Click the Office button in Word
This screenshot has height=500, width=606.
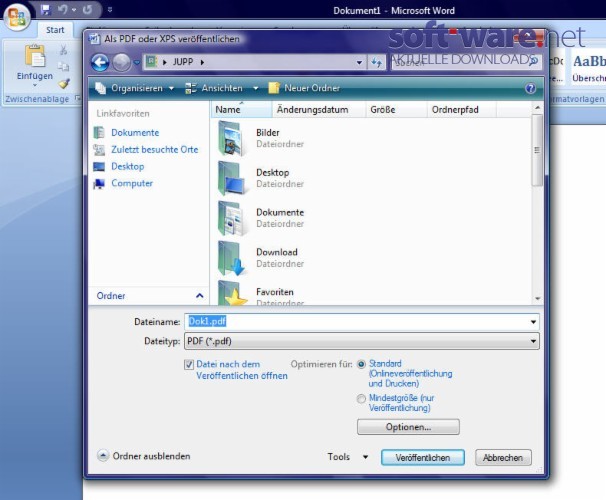(x=17, y=17)
